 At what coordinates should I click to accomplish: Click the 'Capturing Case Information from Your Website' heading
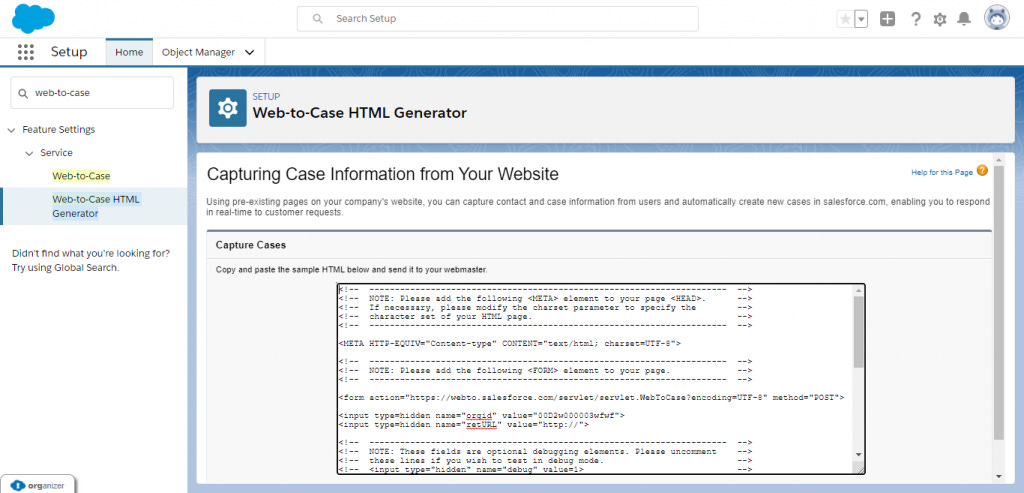pos(383,174)
